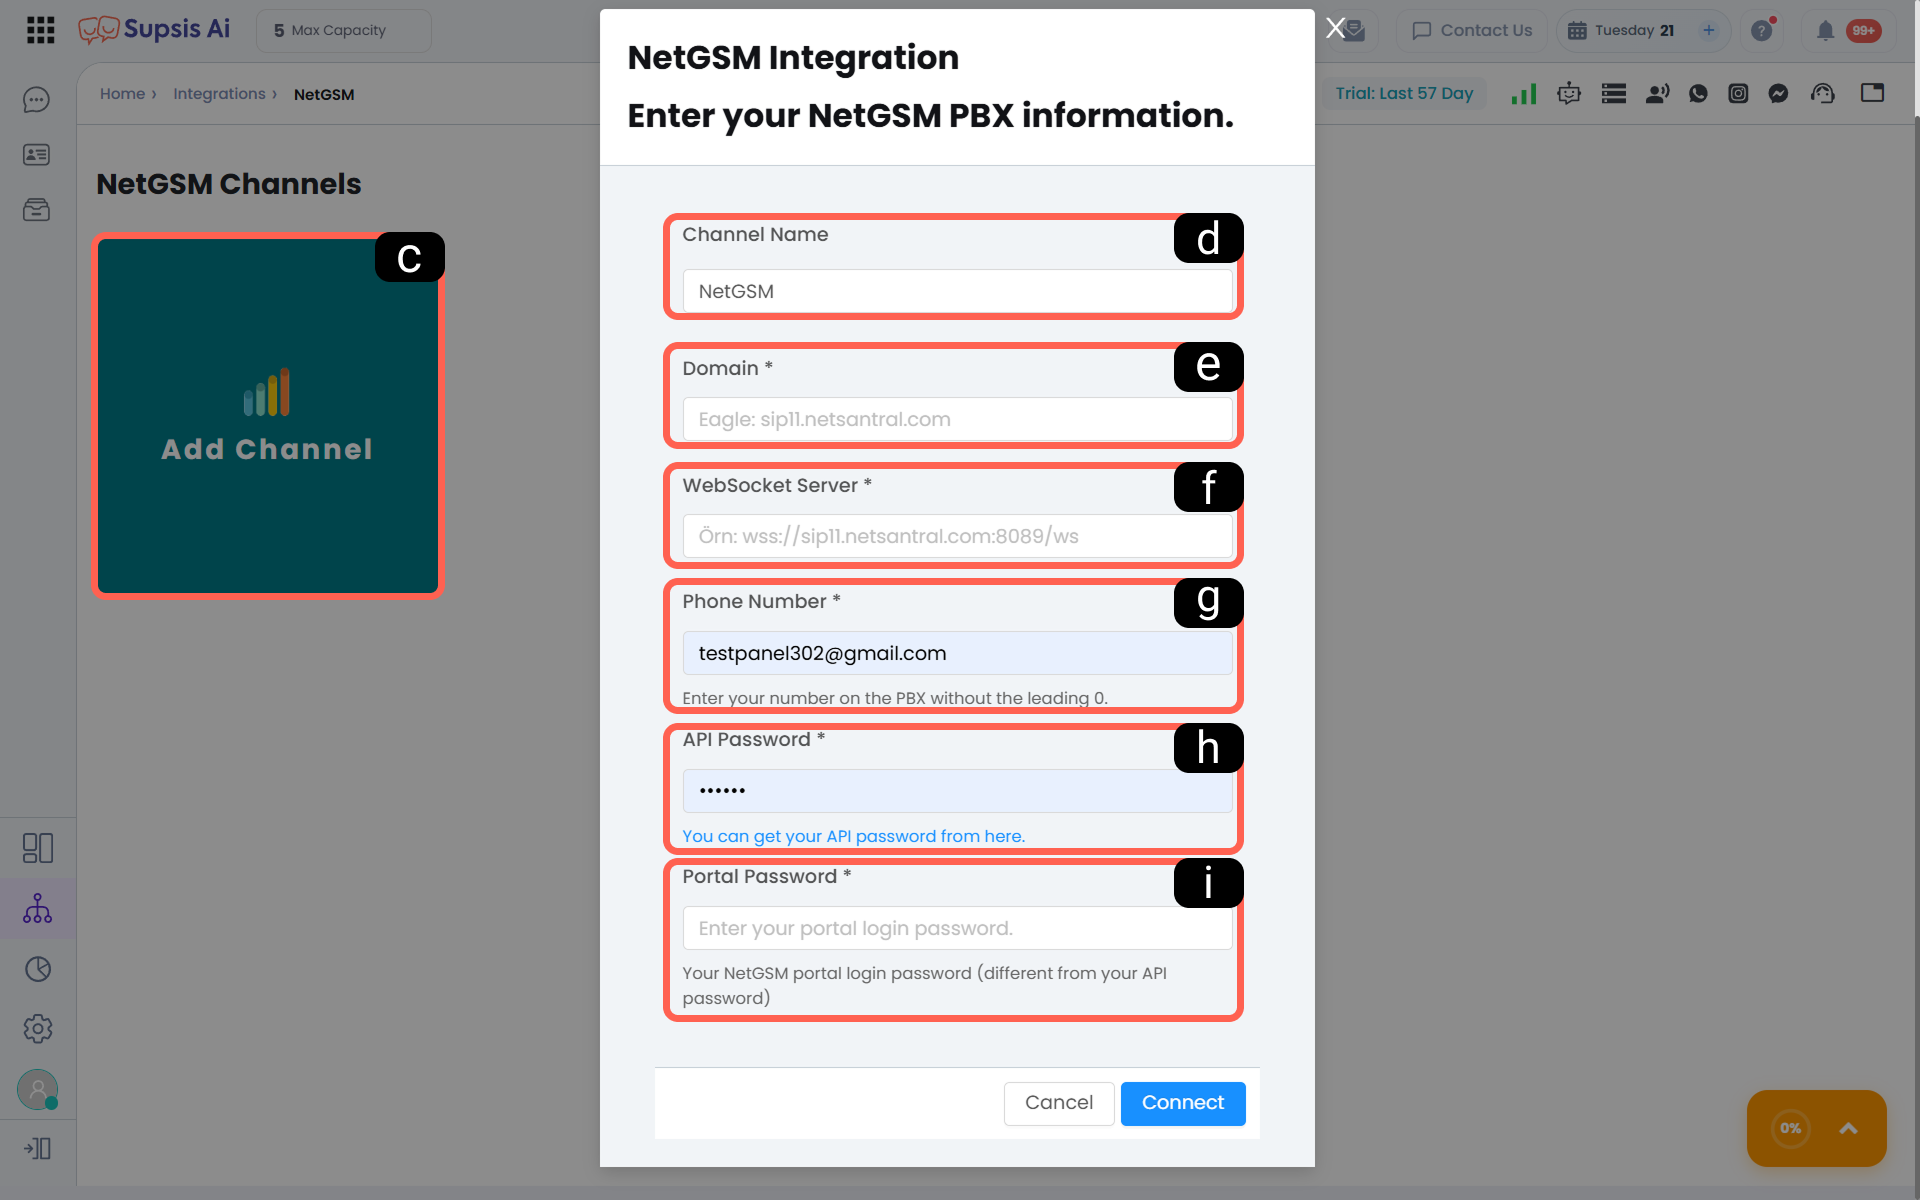The height and width of the screenshot is (1200, 1920).
Task: Click the 0% progress circle
Action: coord(1791,1129)
